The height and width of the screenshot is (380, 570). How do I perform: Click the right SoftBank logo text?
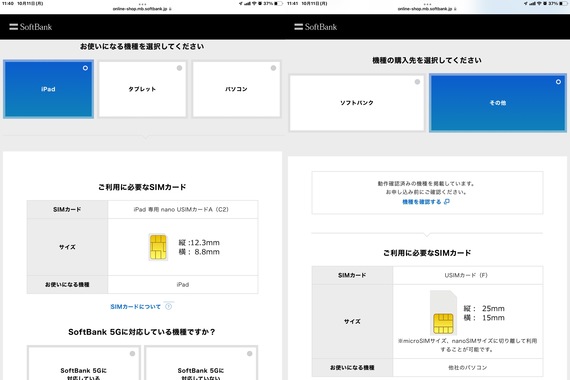pyautogui.click(x=321, y=27)
